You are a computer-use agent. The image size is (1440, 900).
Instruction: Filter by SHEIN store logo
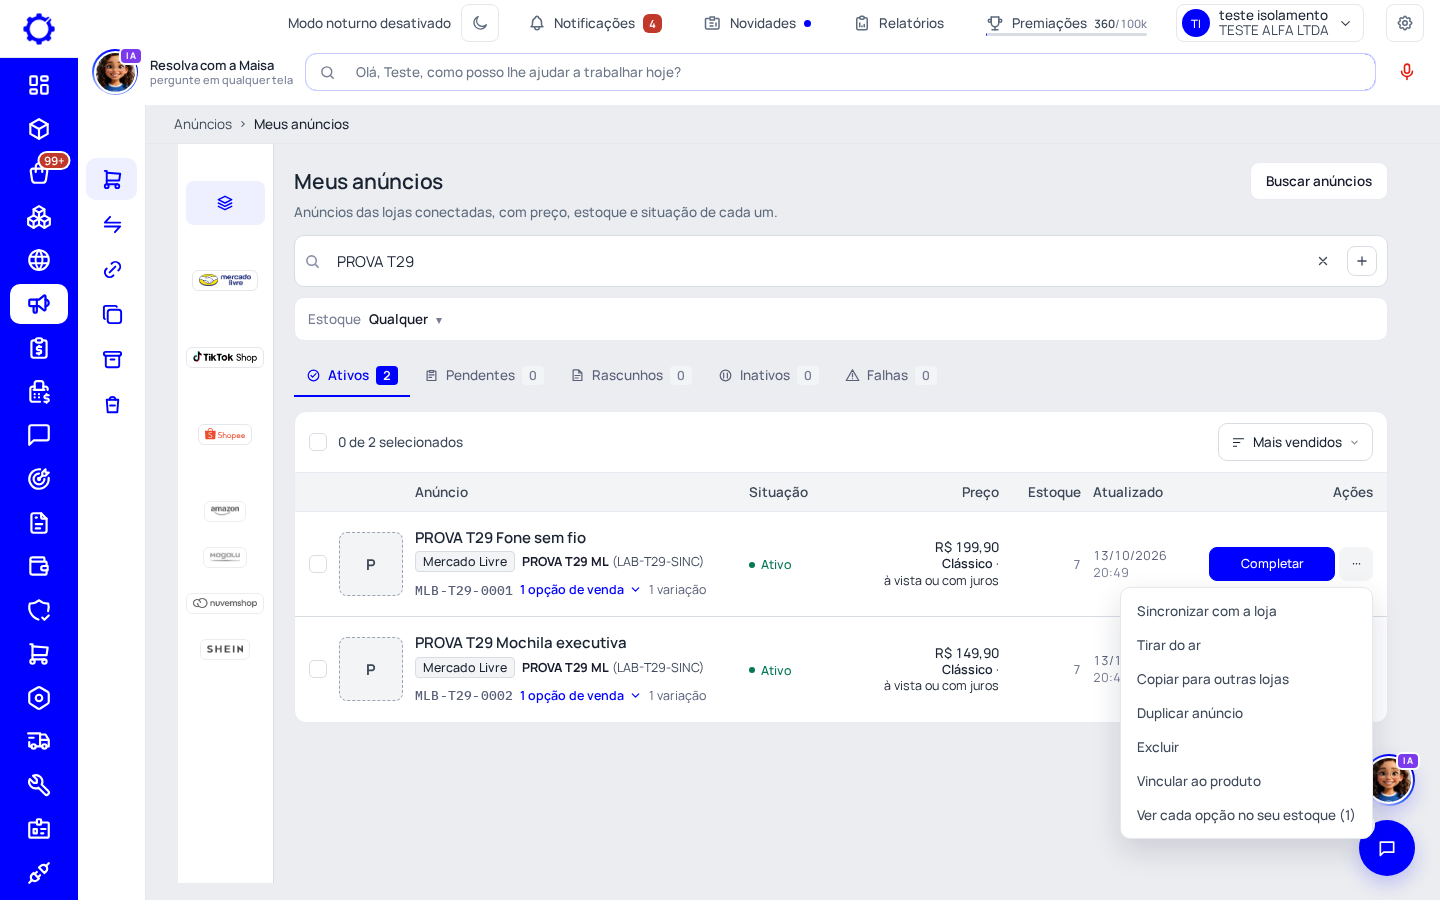coord(225,649)
